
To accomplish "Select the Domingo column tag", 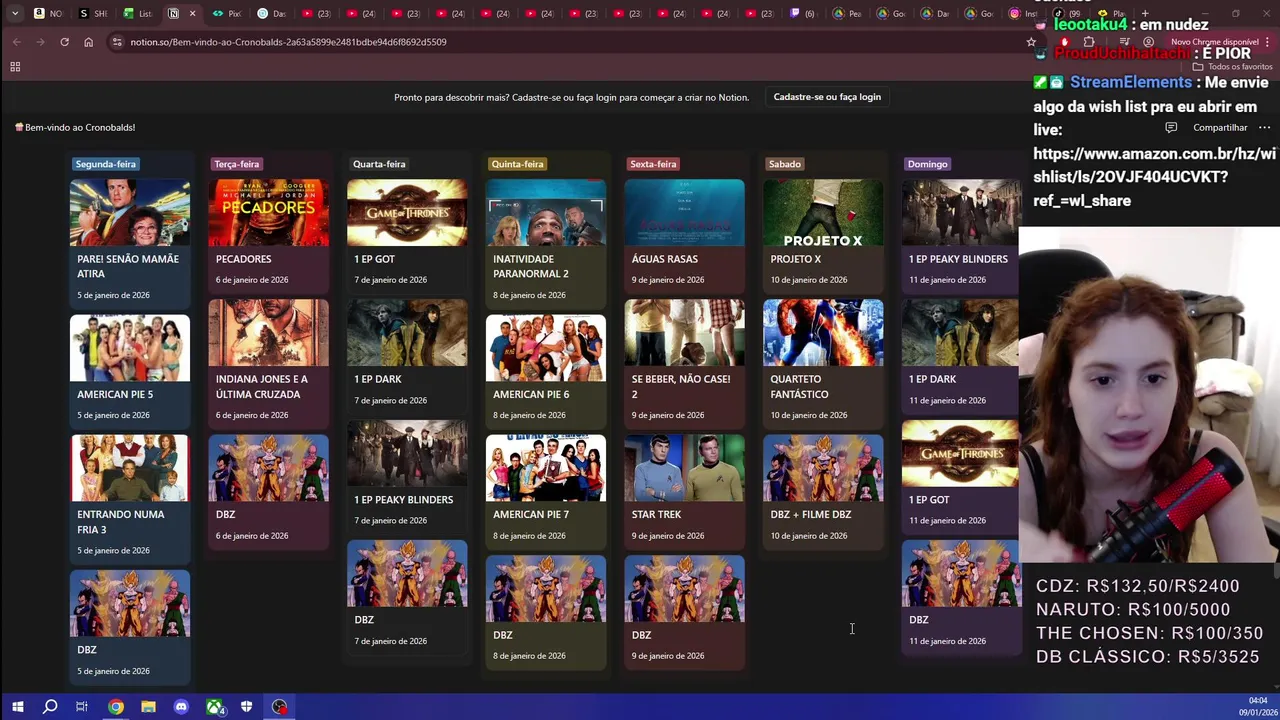I will tap(927, 164).
